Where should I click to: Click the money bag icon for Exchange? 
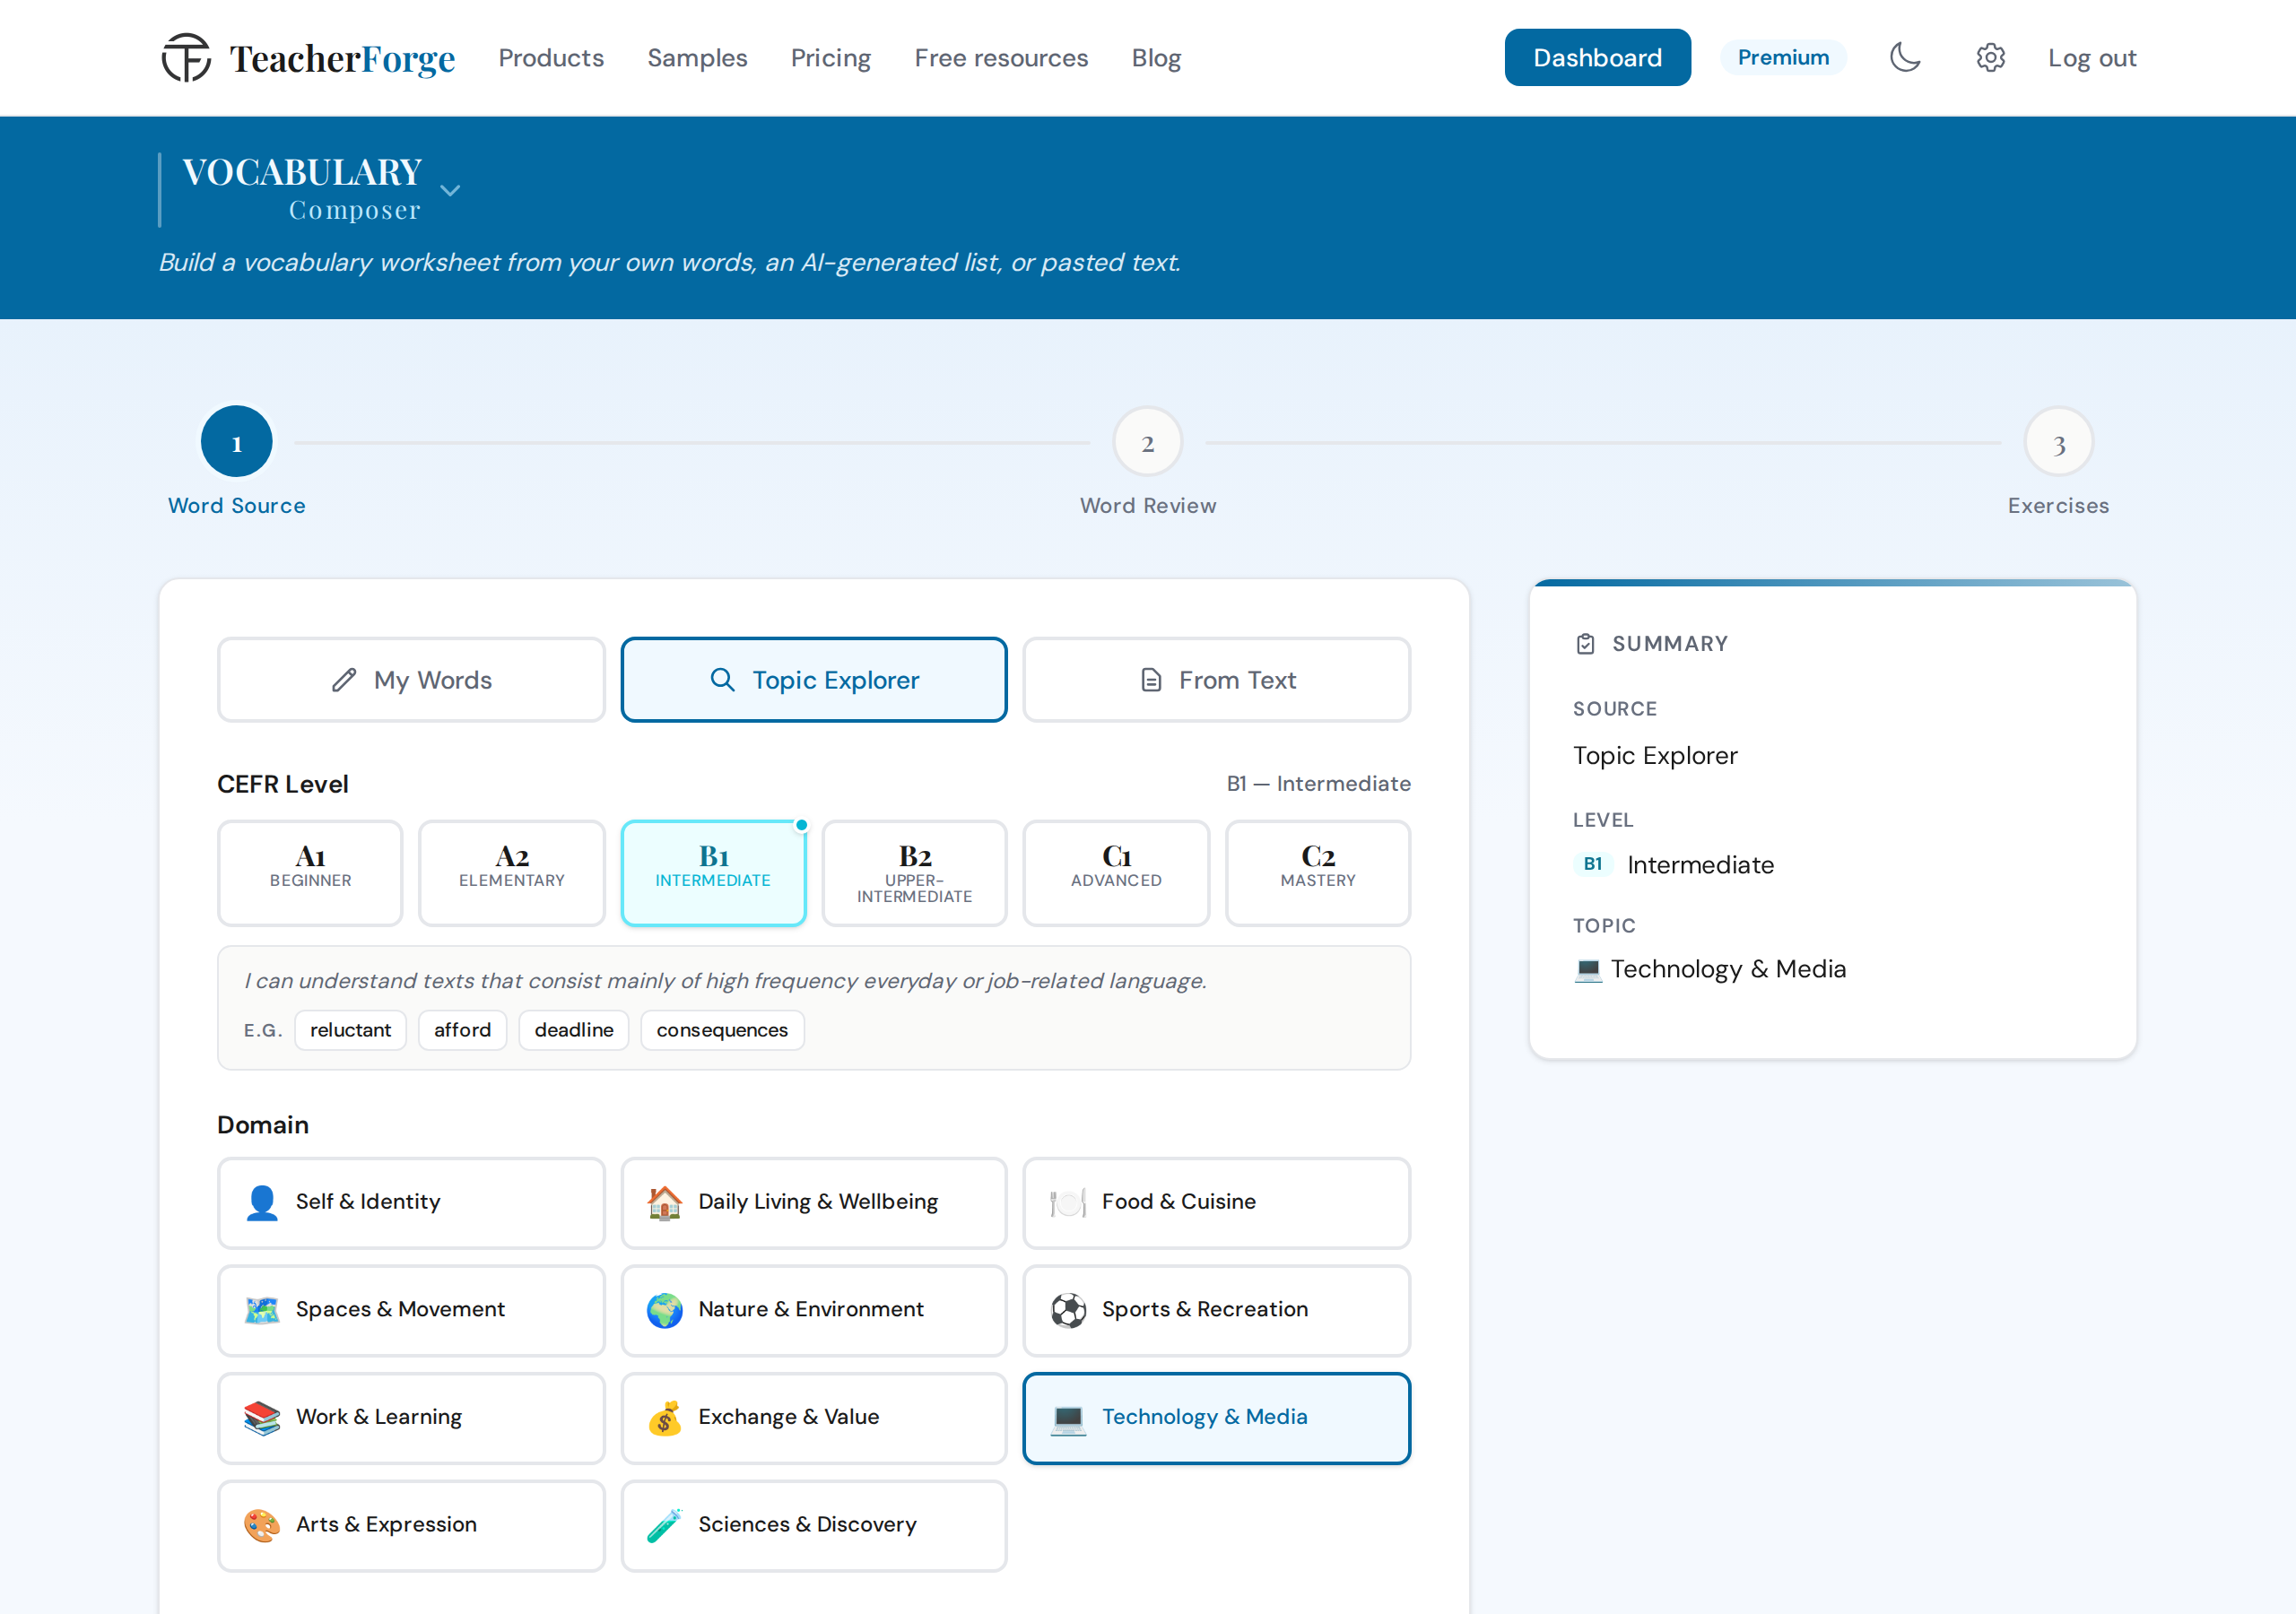[x=665, y=1417]
